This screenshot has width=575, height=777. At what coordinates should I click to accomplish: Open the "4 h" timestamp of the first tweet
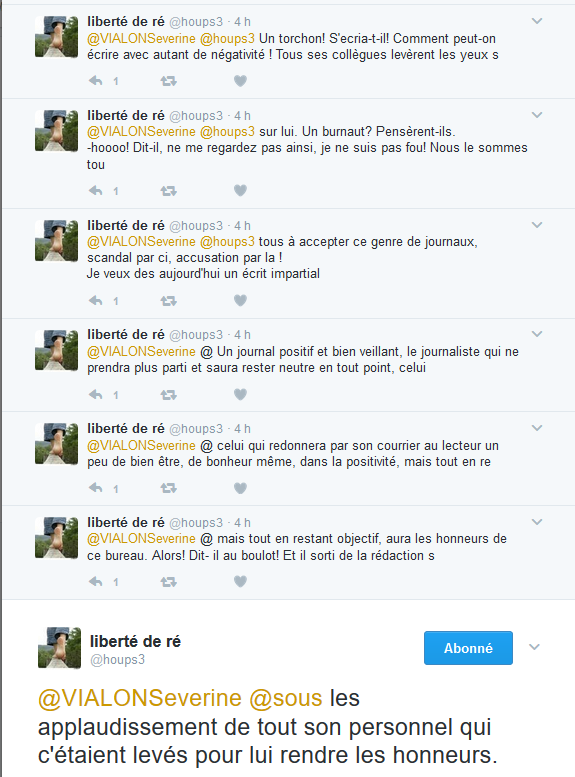coord(242,22)
